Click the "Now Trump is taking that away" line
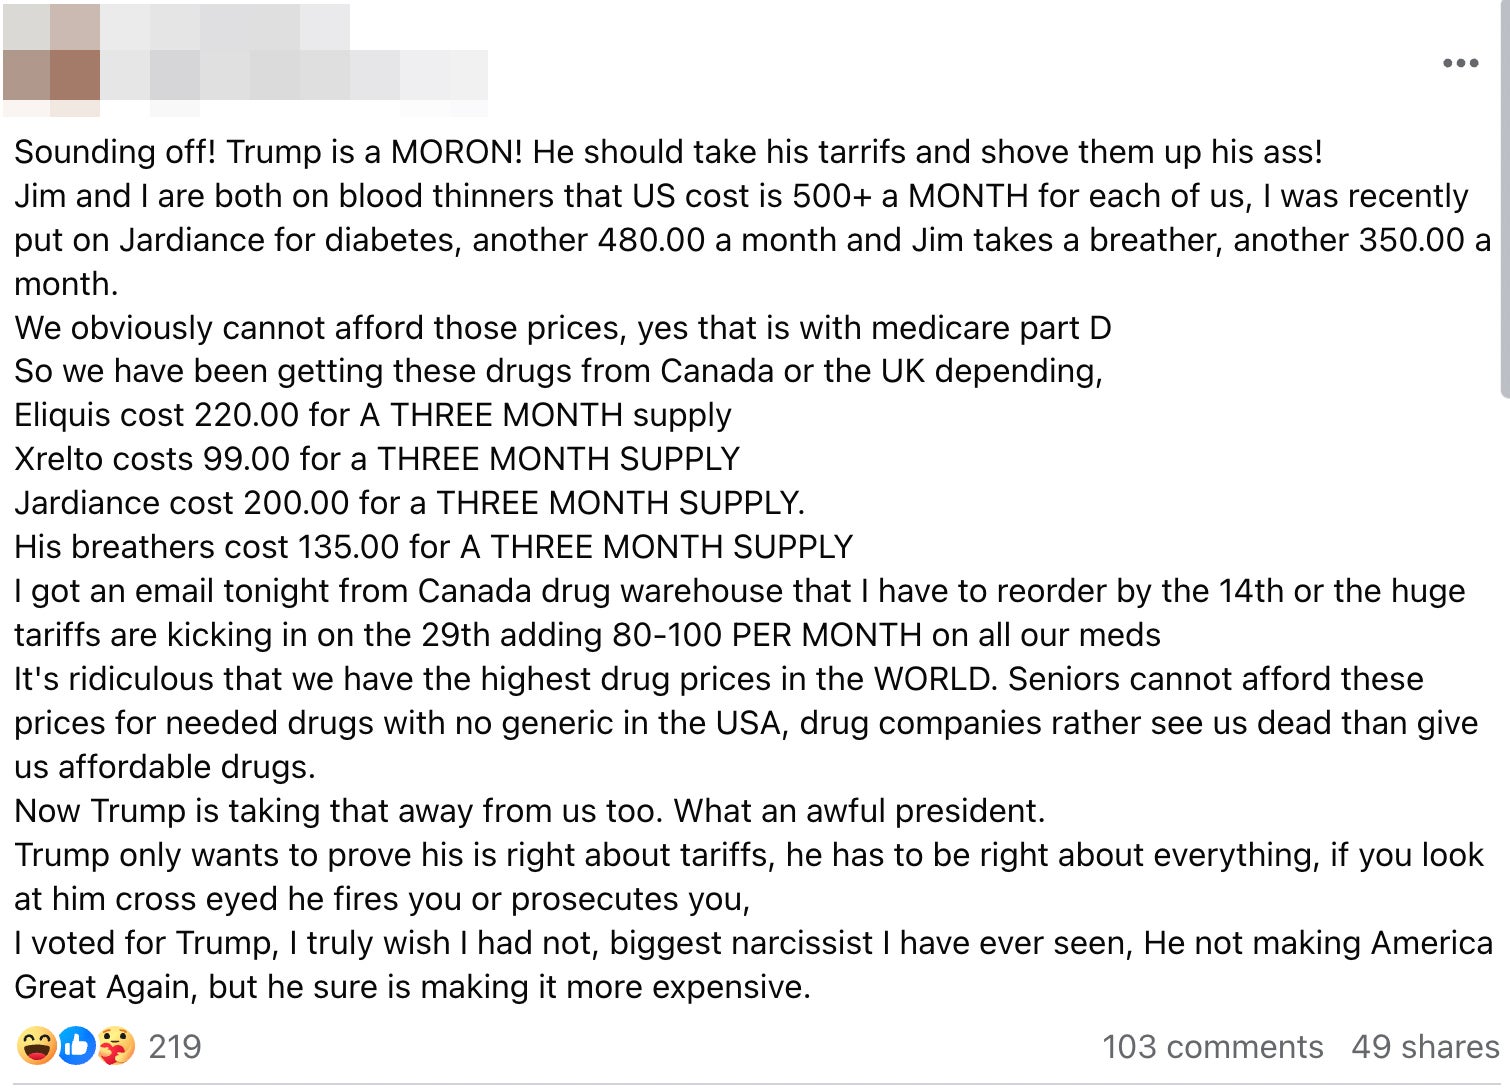Image resolution: width=1510 pixels, height=1090 pixels. 529,811
